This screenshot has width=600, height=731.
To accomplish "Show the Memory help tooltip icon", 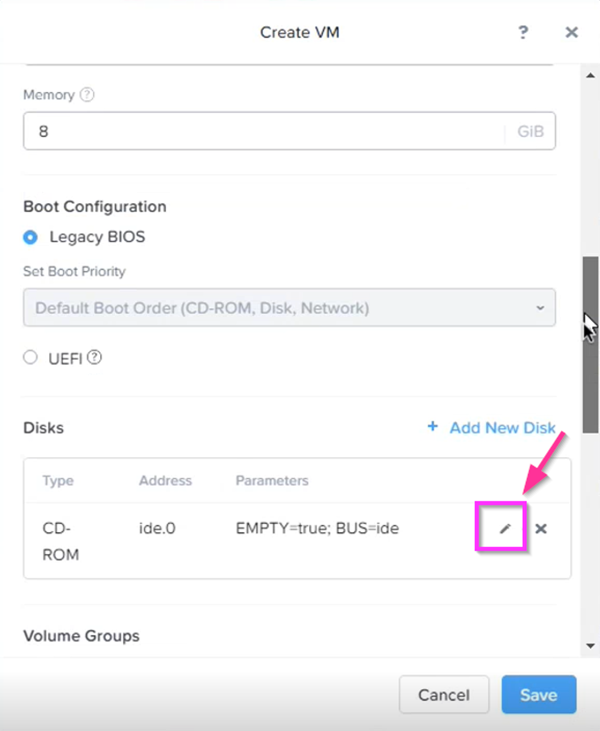I will 87,95.
